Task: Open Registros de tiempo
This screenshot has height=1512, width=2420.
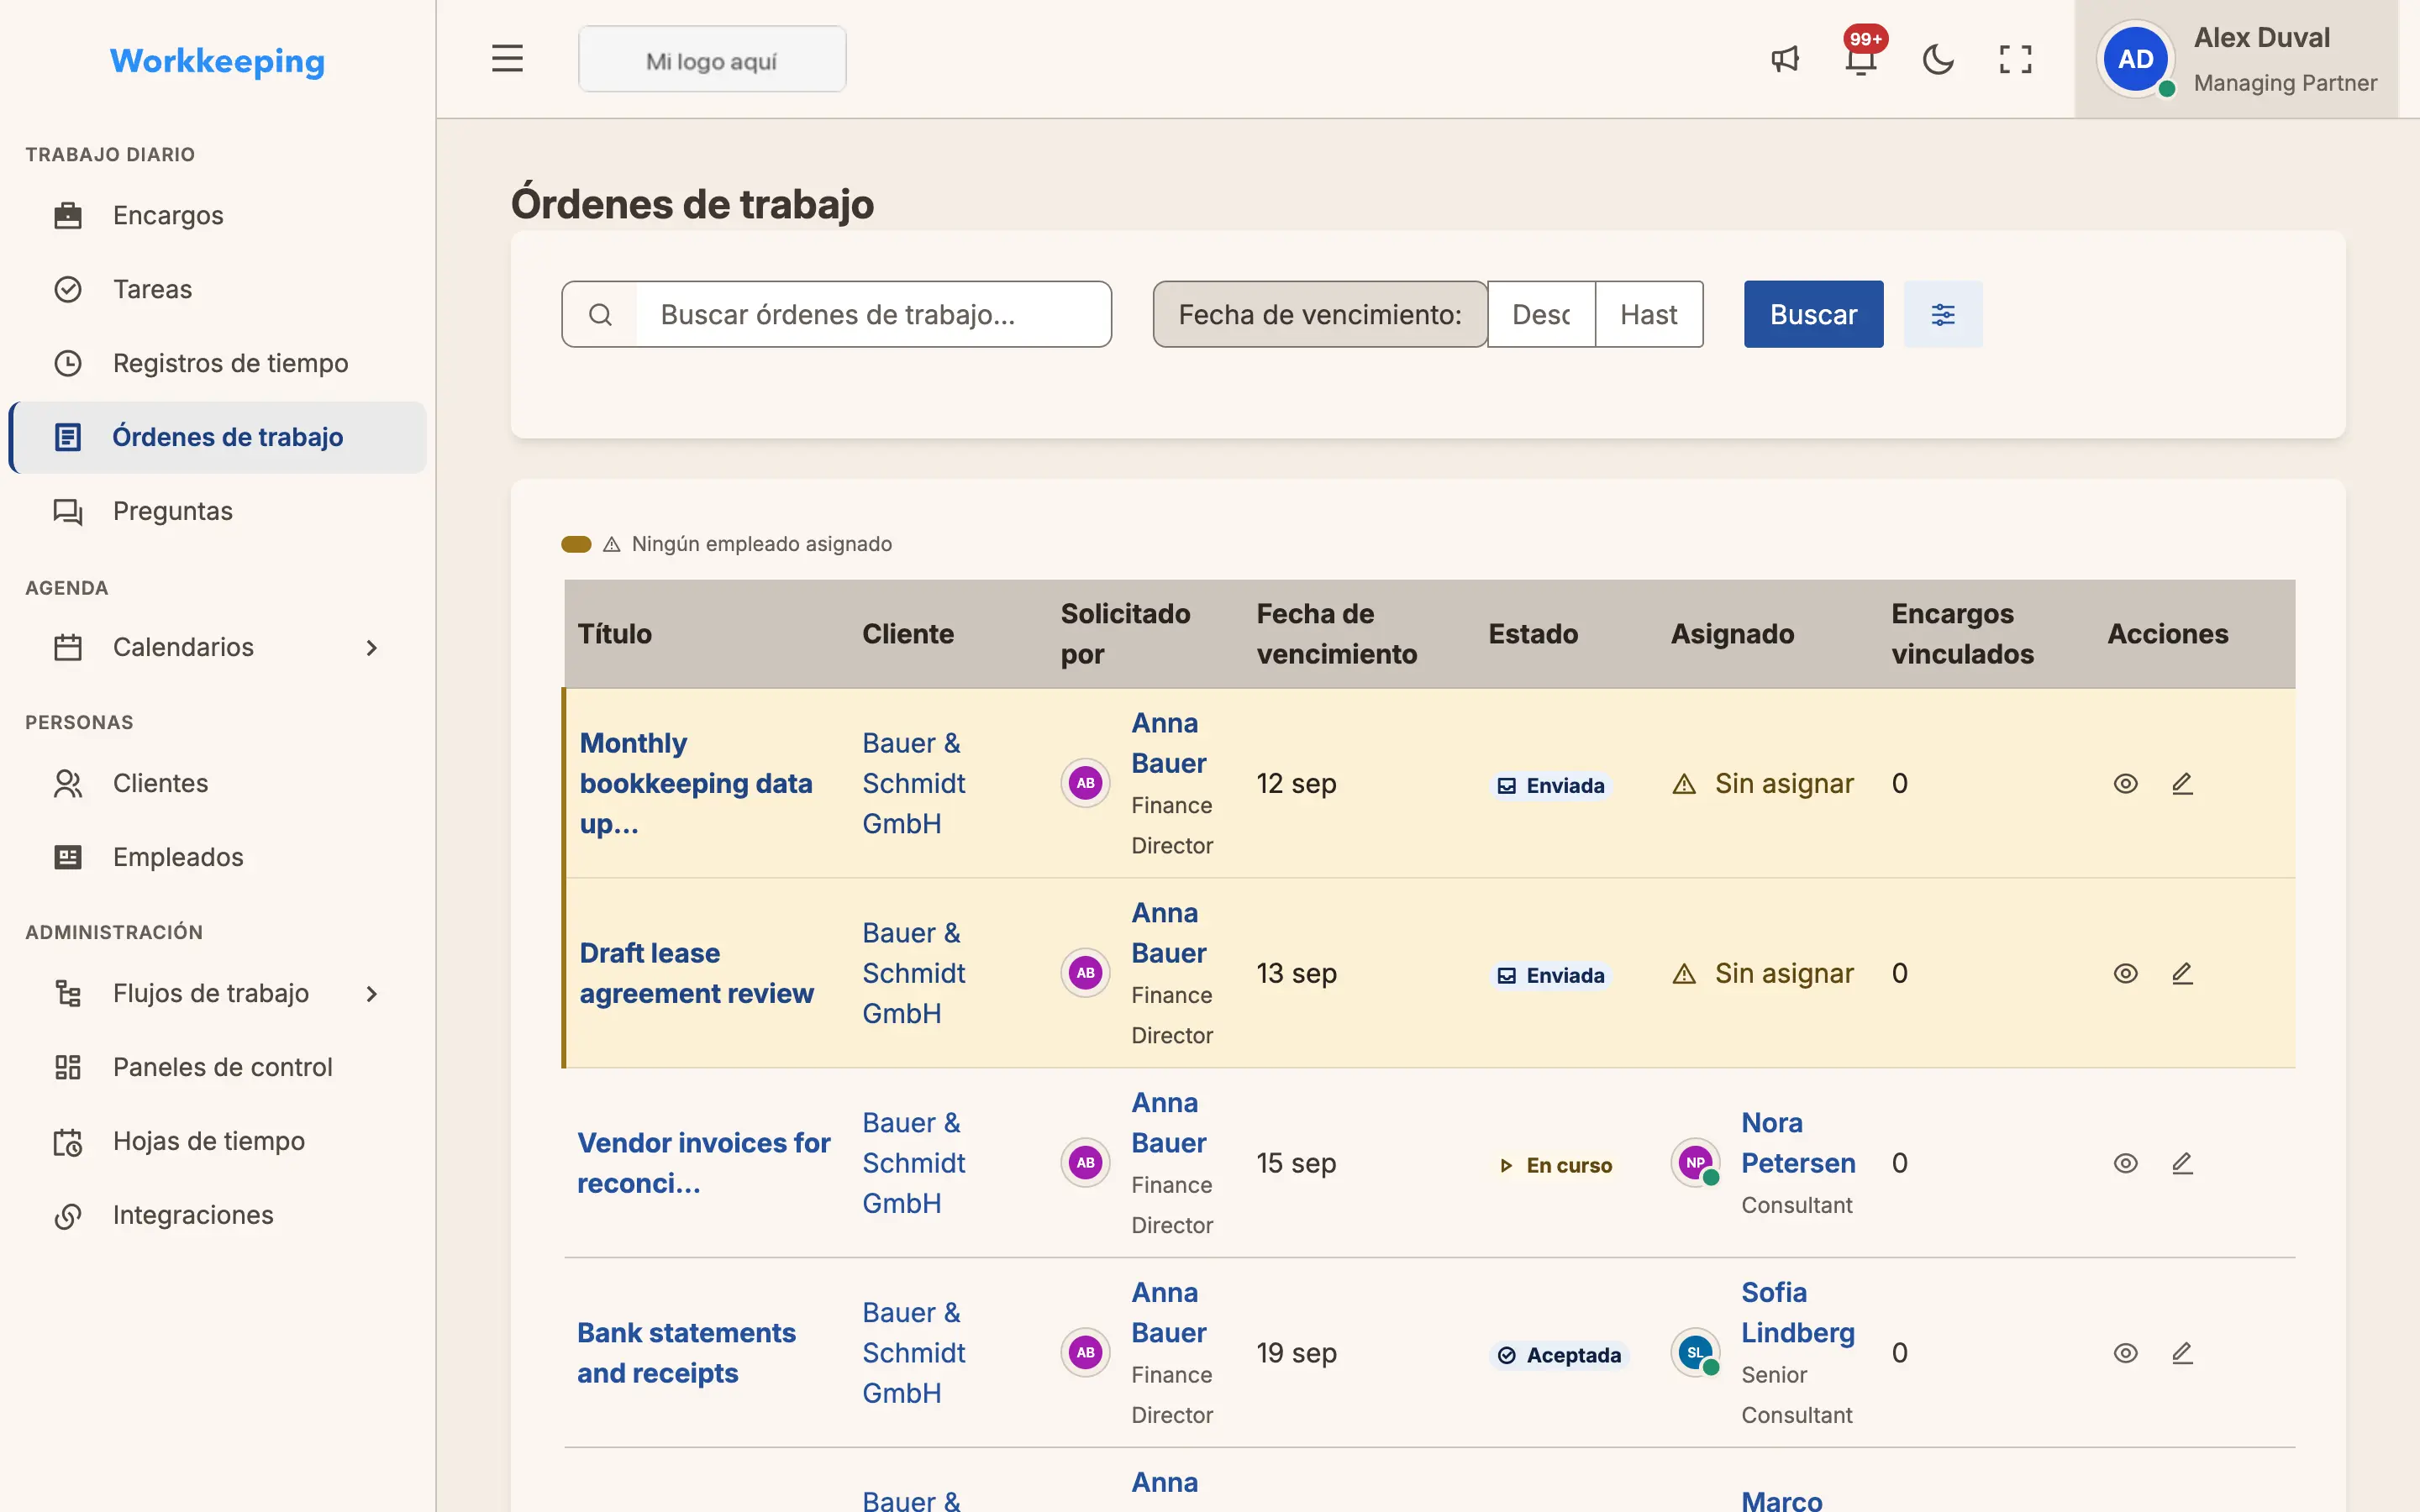Action: pos(218,363)
